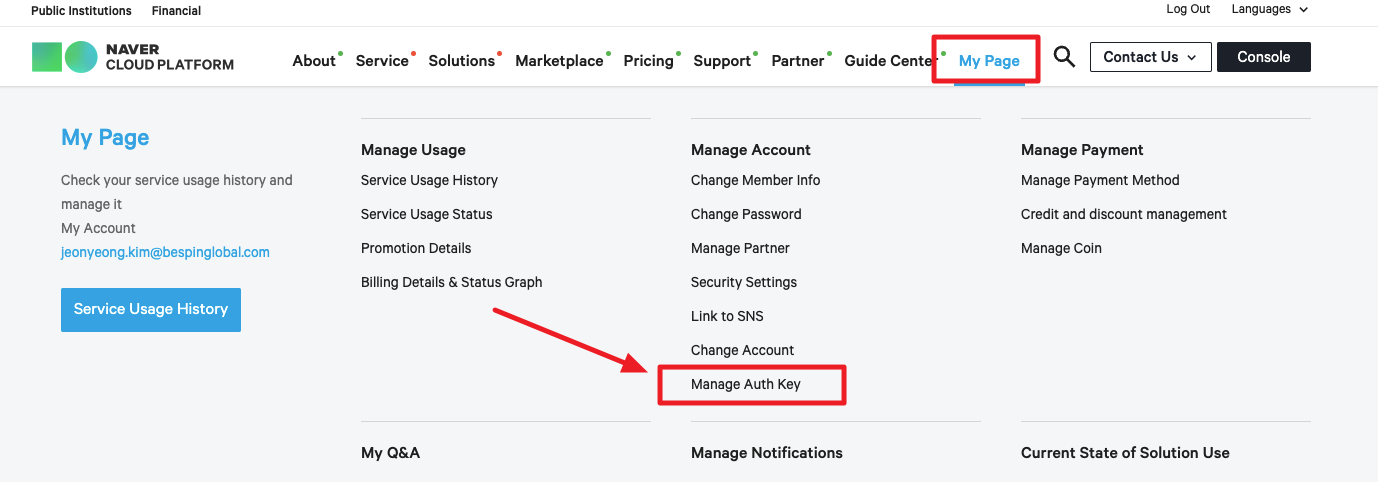Screen dimensions: 1378x482
Task: Open Change Password link
Action: [746, 214]
